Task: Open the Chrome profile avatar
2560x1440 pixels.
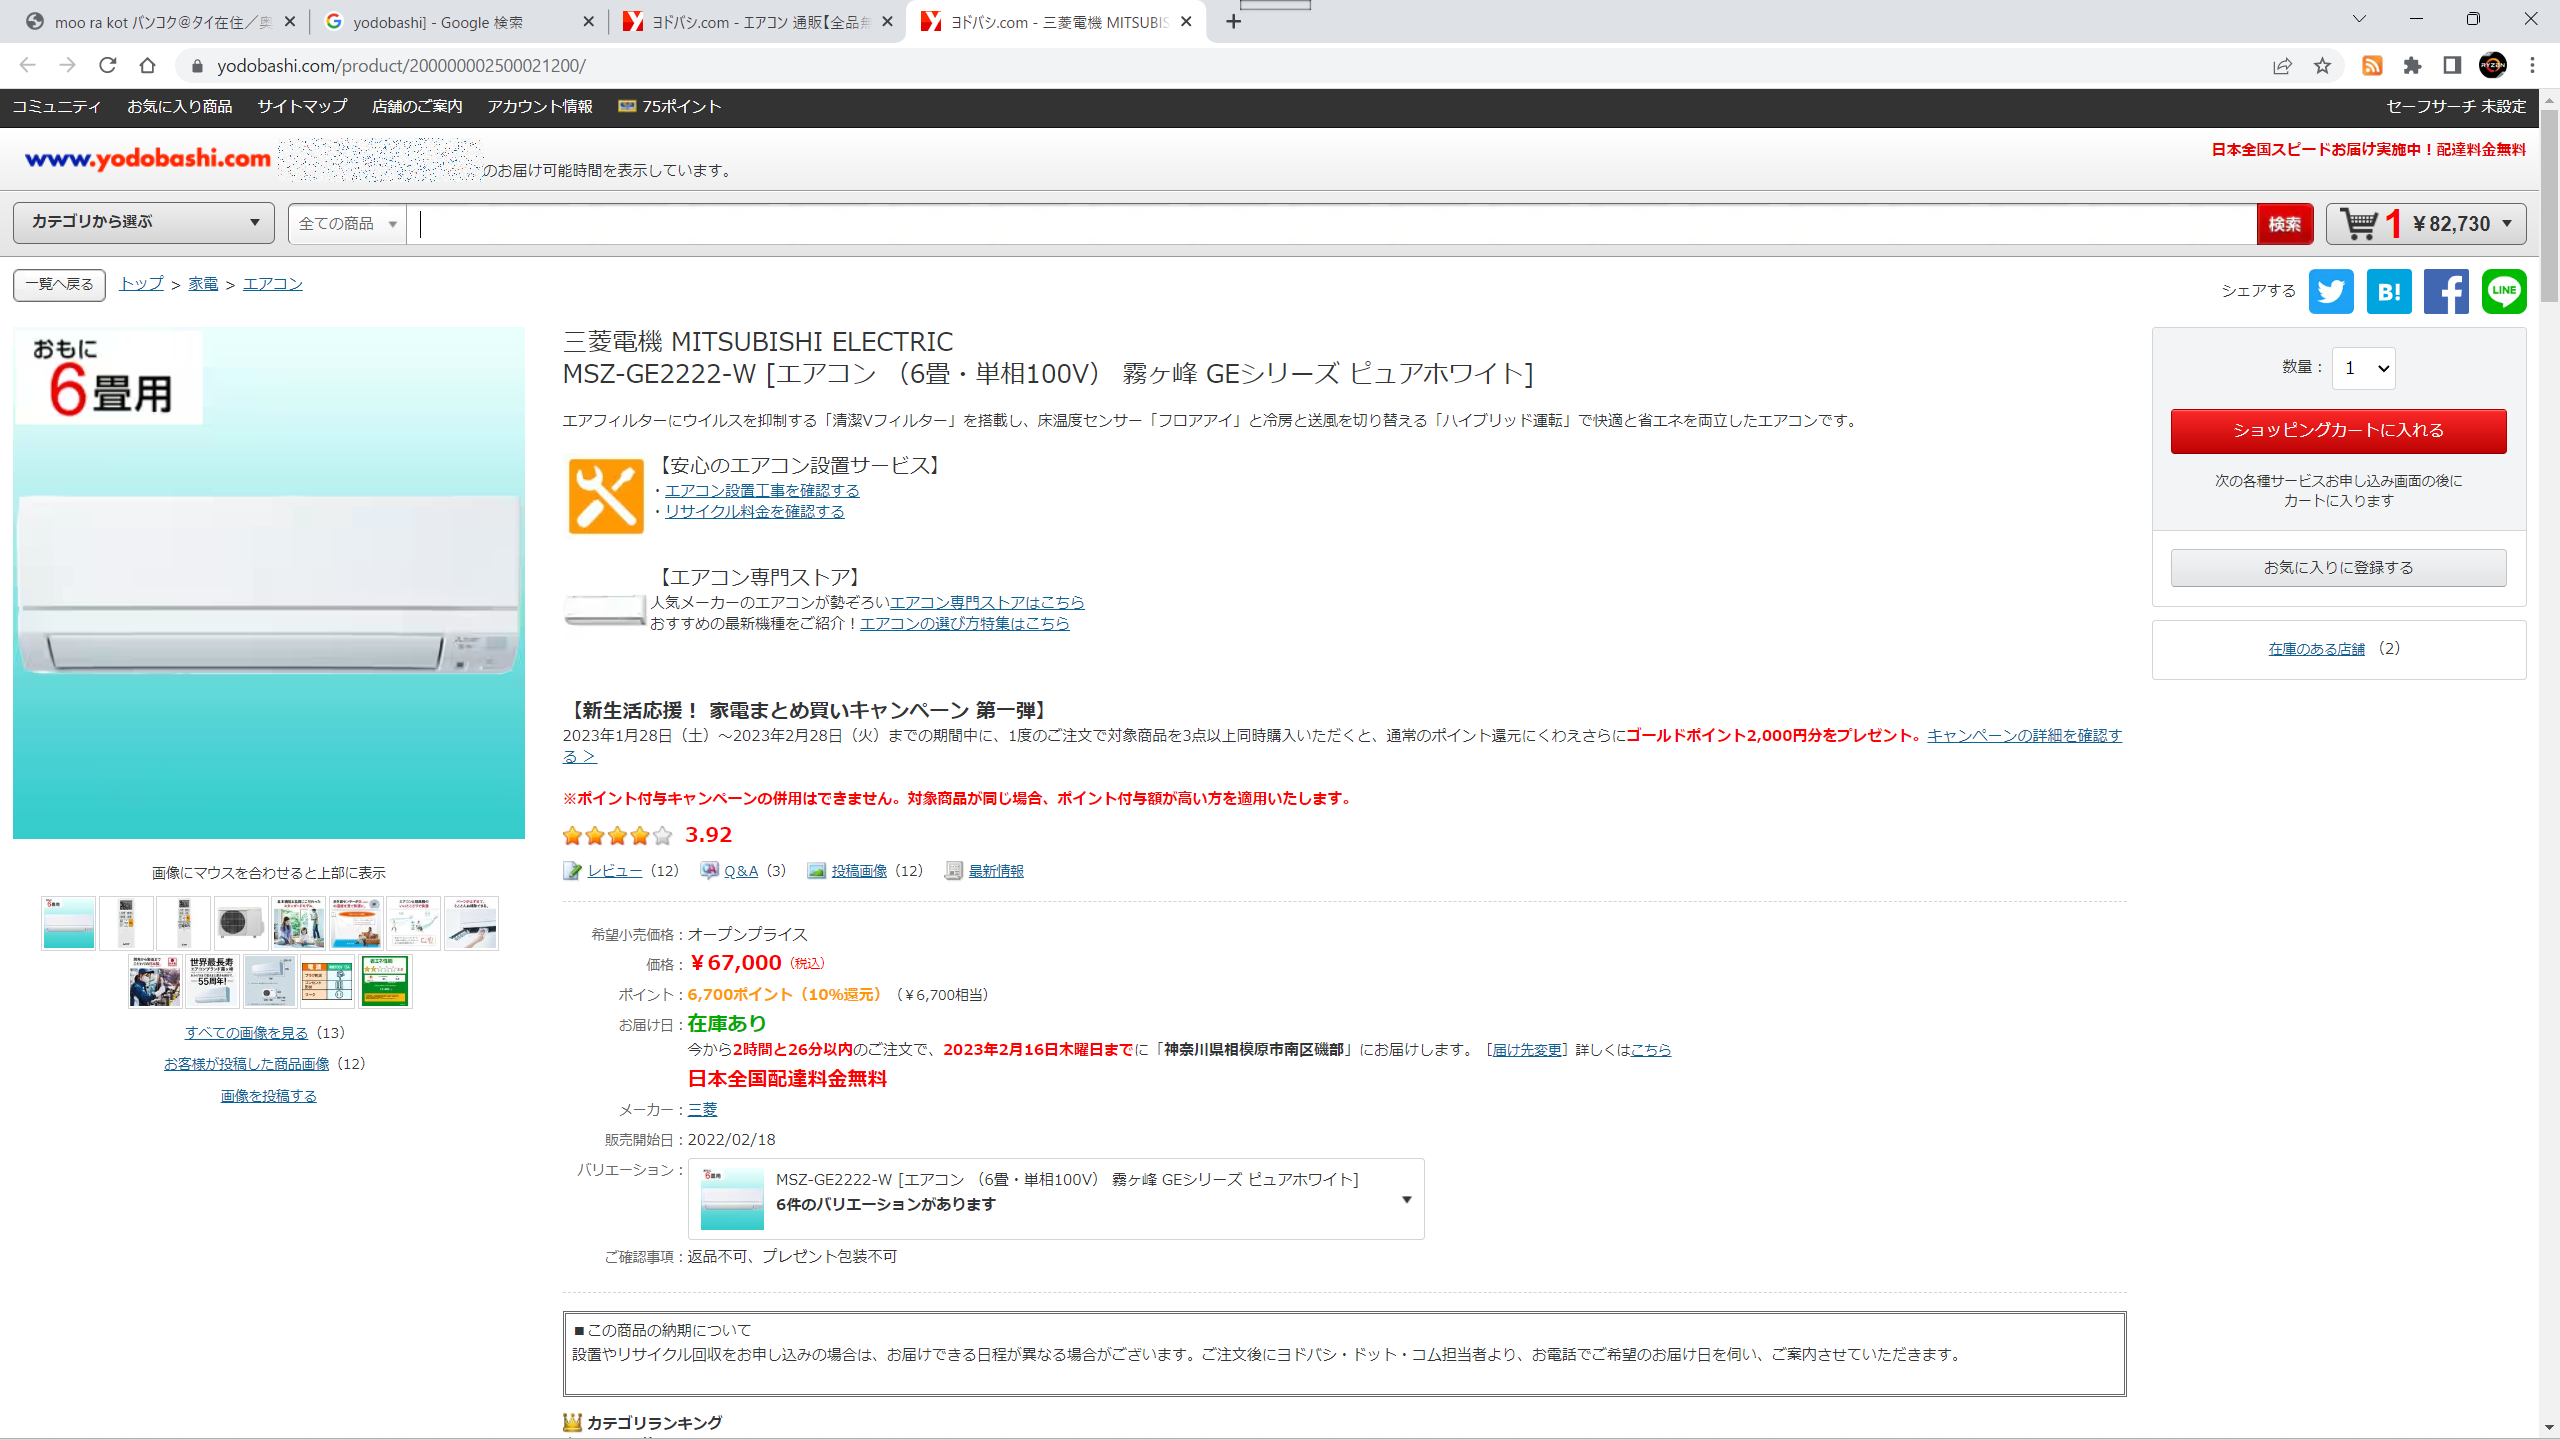Action: click(2493, 66)
